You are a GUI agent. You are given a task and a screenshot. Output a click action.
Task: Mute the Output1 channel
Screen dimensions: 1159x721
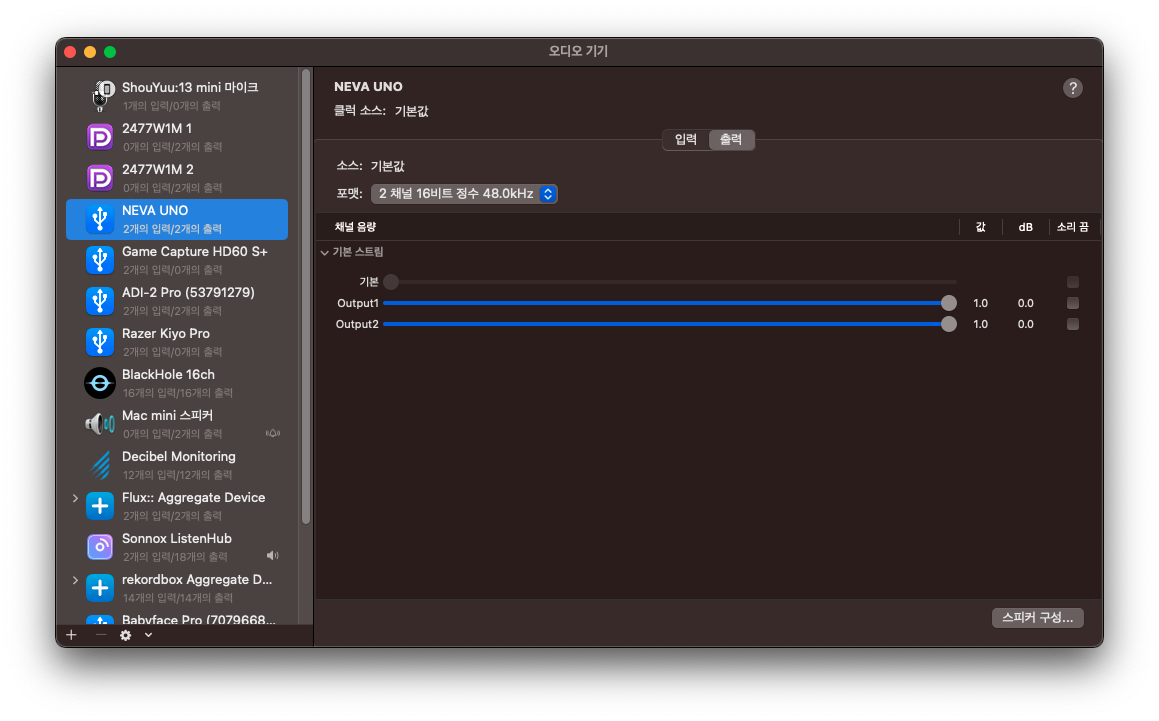1073,303
